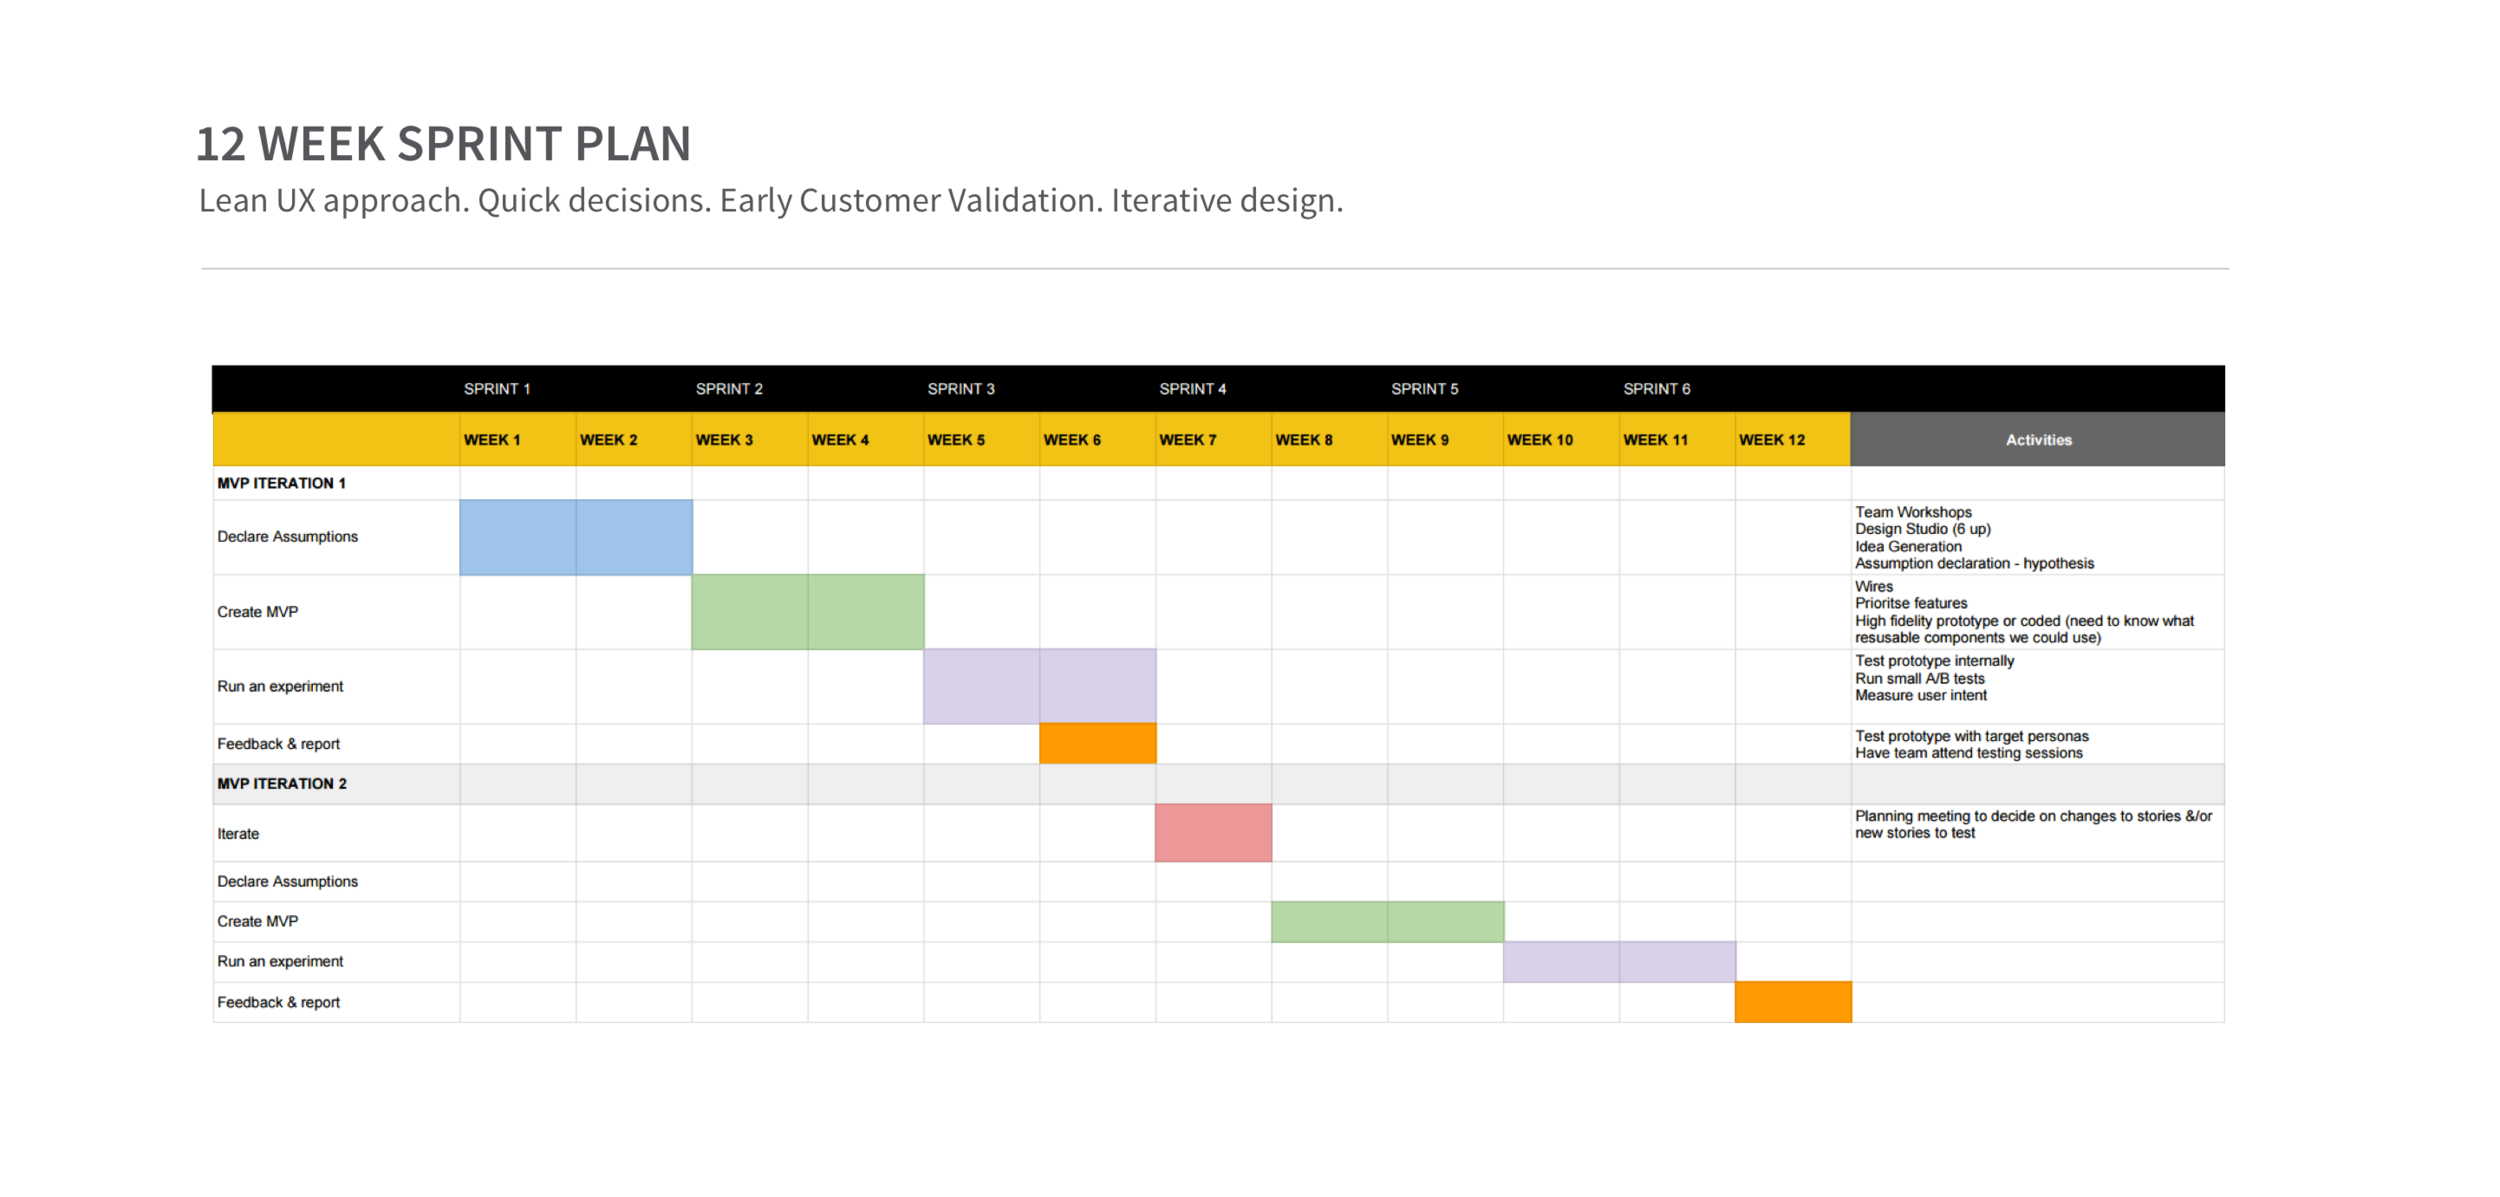2500x1197 pixels.
Task: Click 'Assumption declaration - hypothesis' text
Action: coord(1974,563)
